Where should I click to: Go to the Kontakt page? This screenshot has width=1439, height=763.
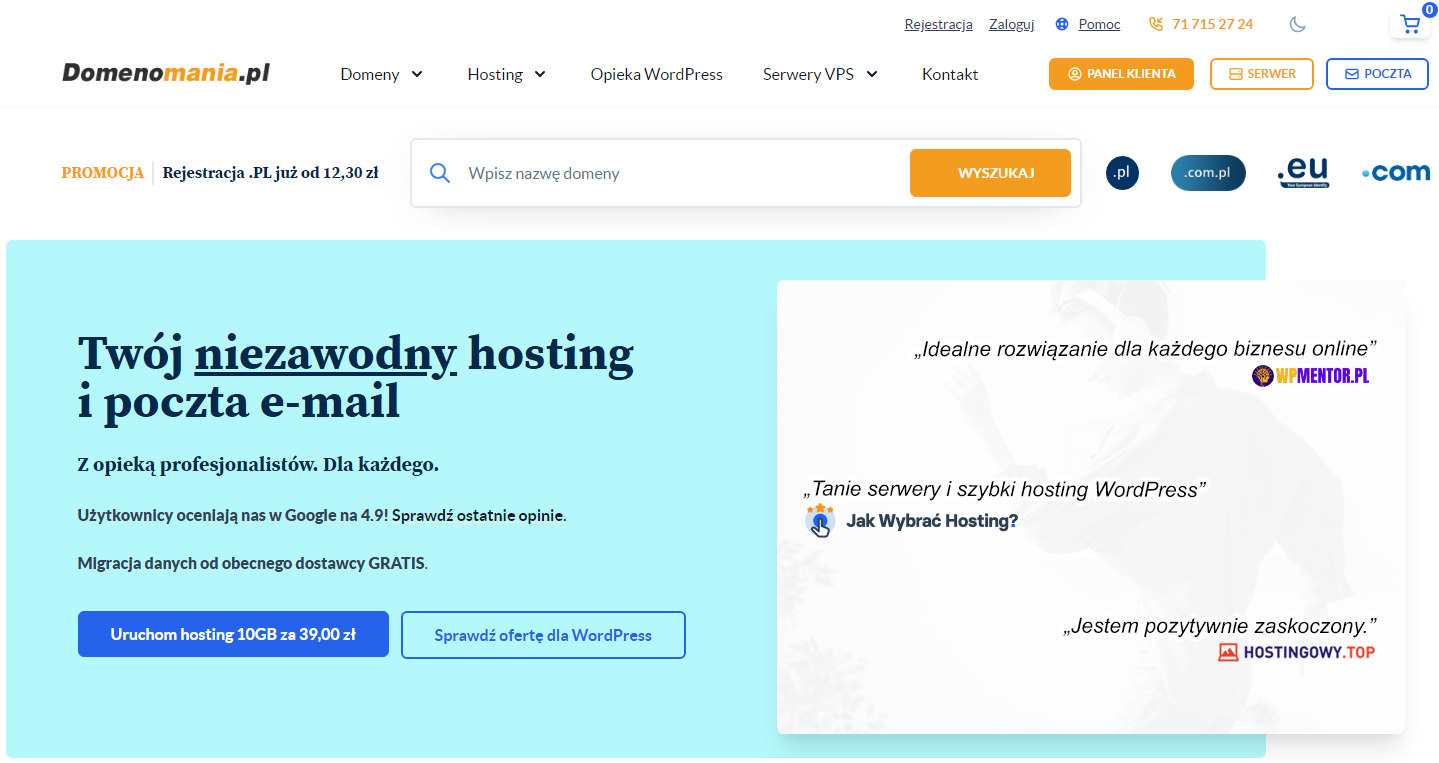coord(950,74)
